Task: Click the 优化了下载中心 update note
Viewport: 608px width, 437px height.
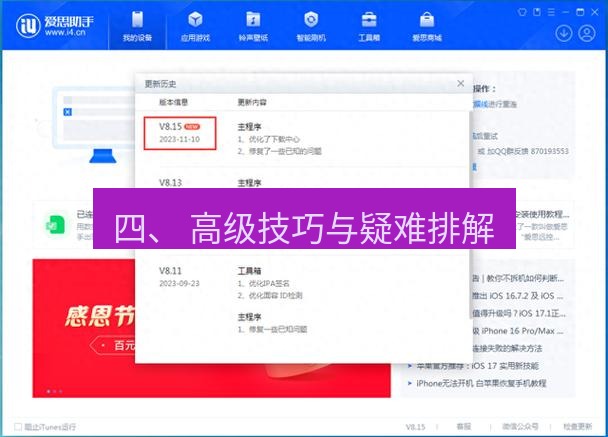Action: click(x=268, y=139)
